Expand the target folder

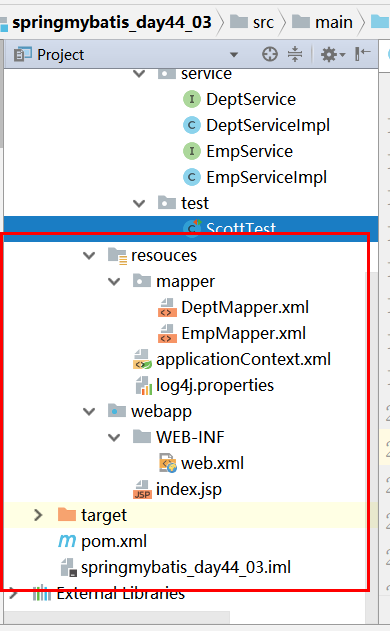pos(38,515)
